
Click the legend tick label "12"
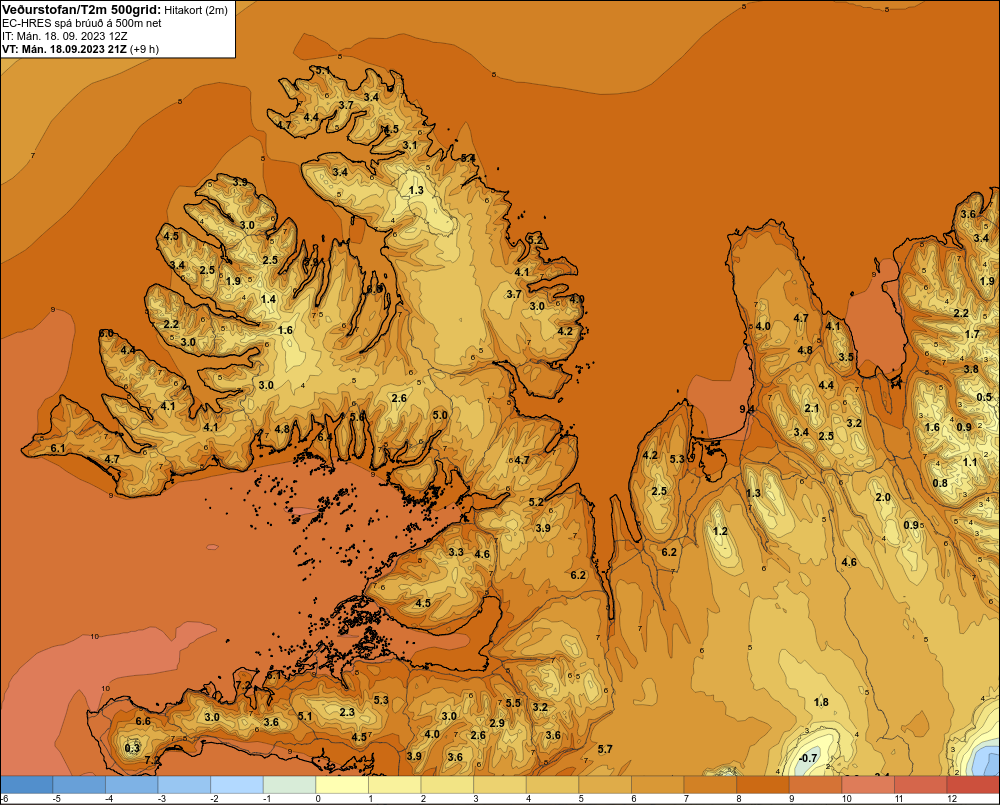[x=952, y=799]
